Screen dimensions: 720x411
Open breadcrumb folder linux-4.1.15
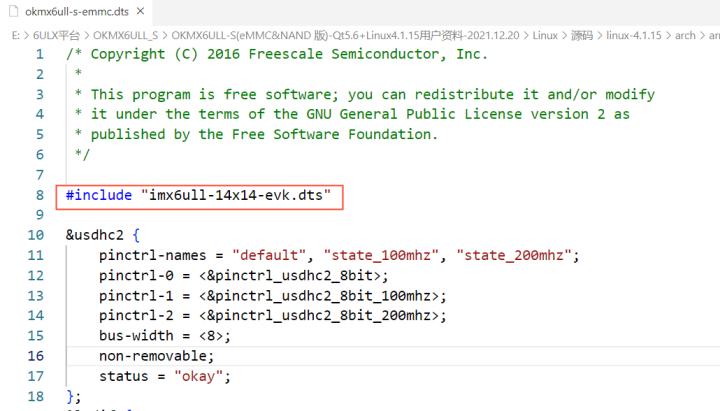634,35
